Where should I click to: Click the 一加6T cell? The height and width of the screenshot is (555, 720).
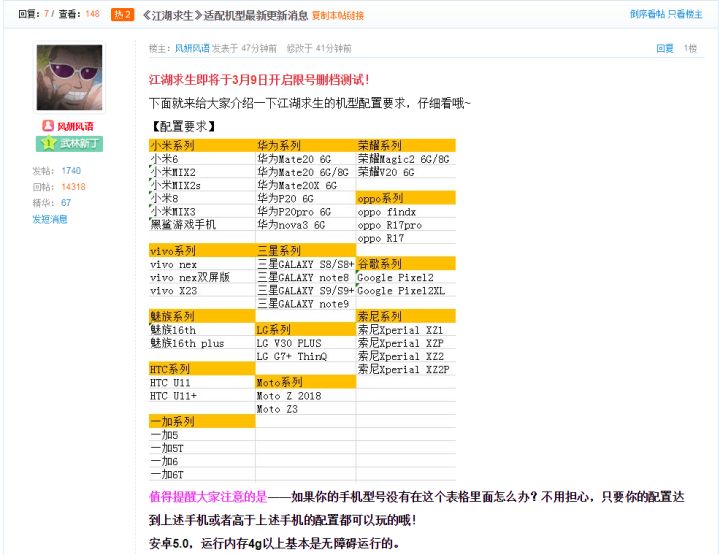tap(202, 474)
